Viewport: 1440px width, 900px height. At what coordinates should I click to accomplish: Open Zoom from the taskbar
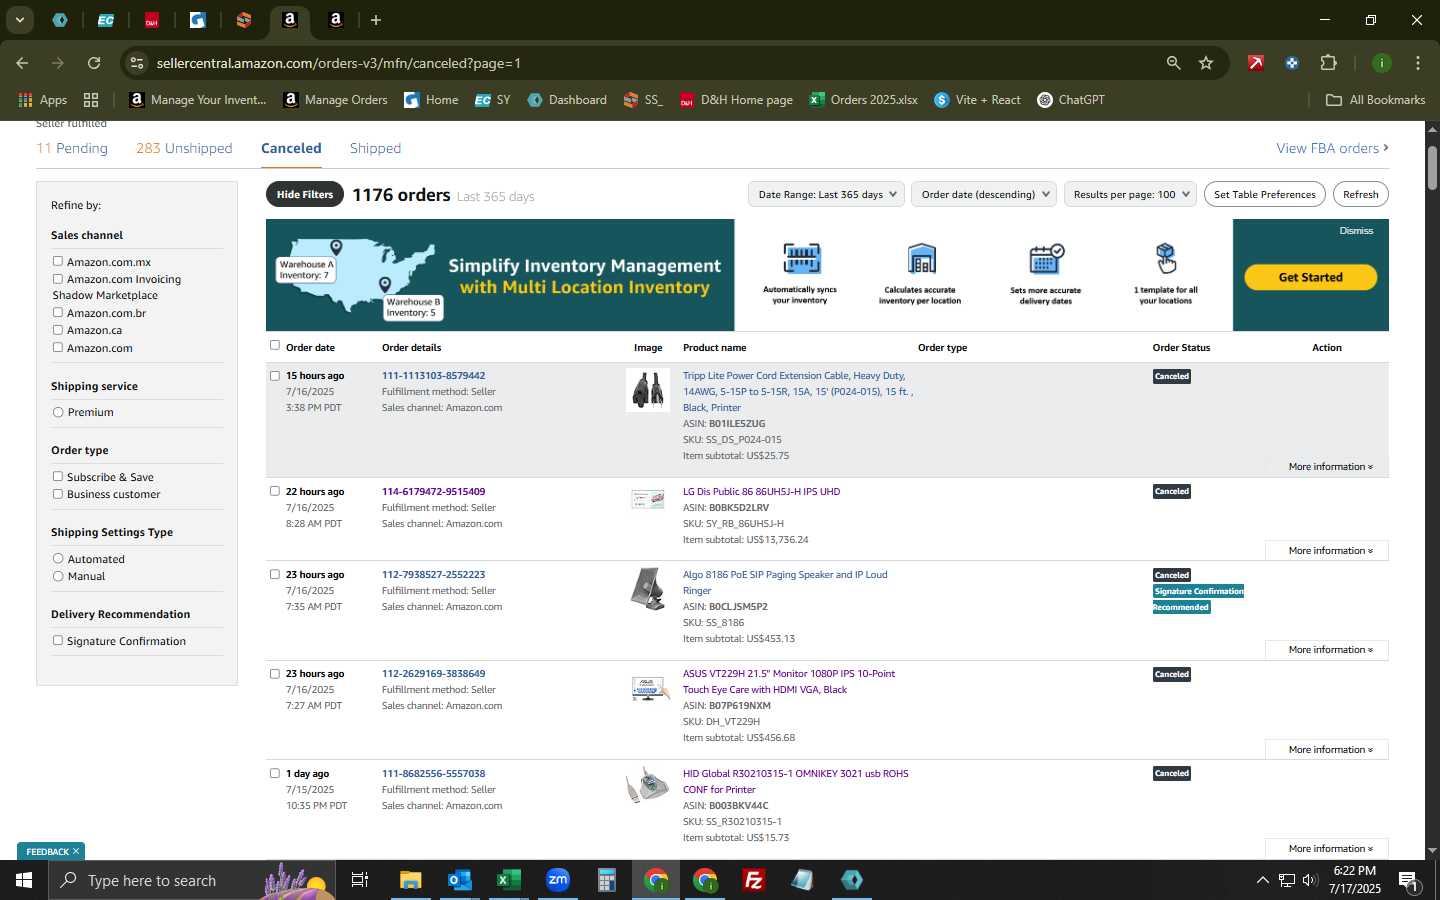558,880
